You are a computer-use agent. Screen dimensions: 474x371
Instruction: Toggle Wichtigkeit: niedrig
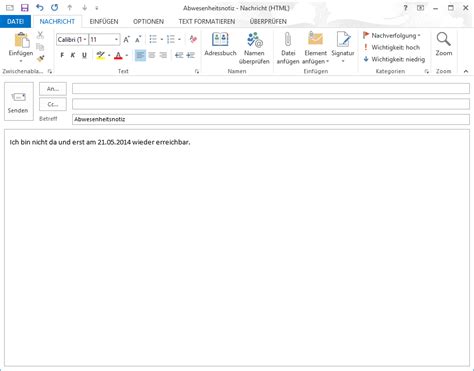(394, 59)
